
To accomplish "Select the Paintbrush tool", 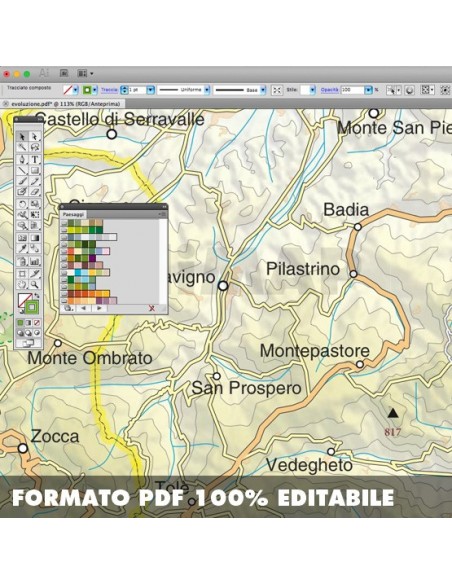I will click(x=22, y=181).
